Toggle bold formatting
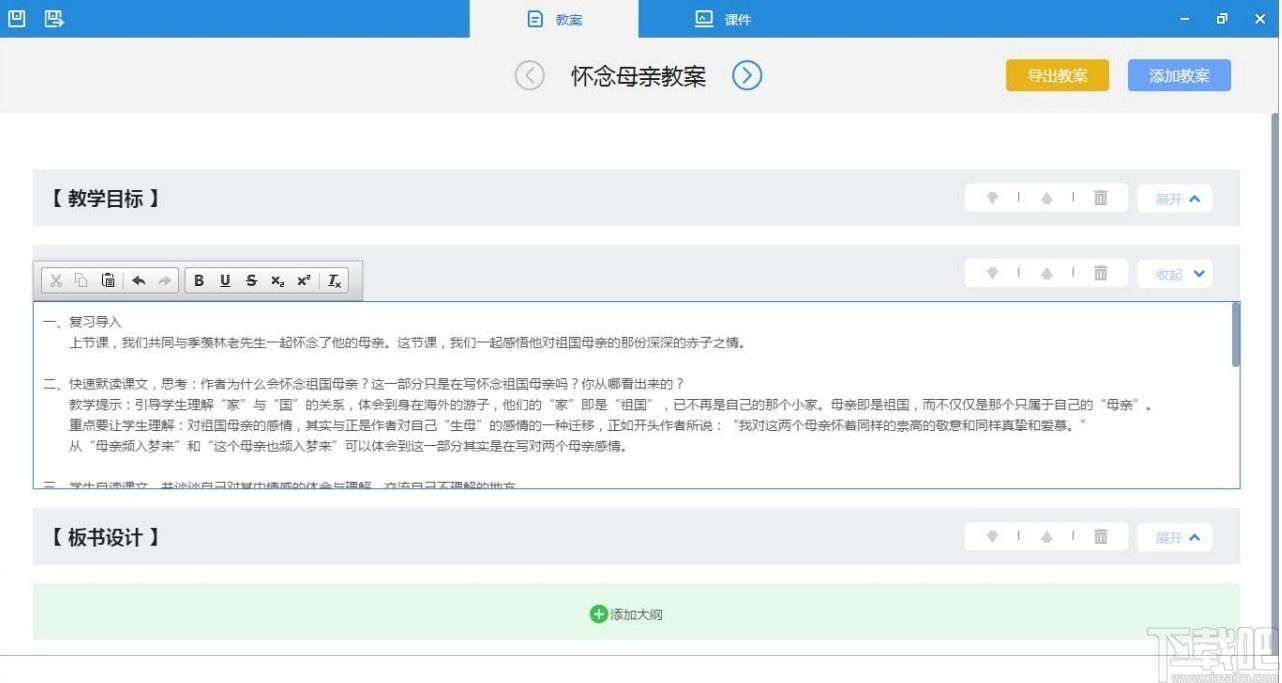1282x683 pixels. pos(198,281)
